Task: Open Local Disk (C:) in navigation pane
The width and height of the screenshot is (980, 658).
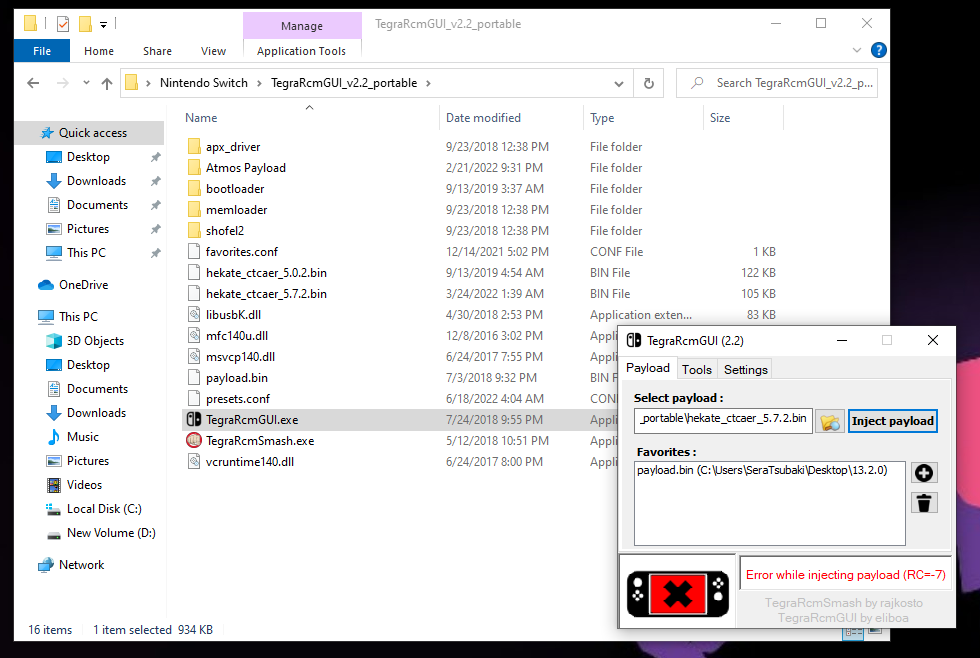Action: click(x=104, y=509)
